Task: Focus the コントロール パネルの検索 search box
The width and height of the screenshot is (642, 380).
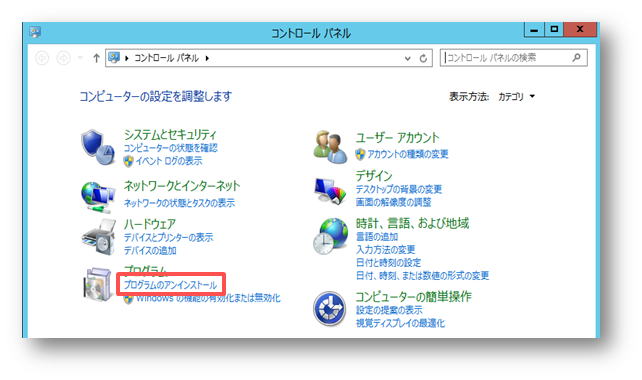Action: [x=513, y=58]
